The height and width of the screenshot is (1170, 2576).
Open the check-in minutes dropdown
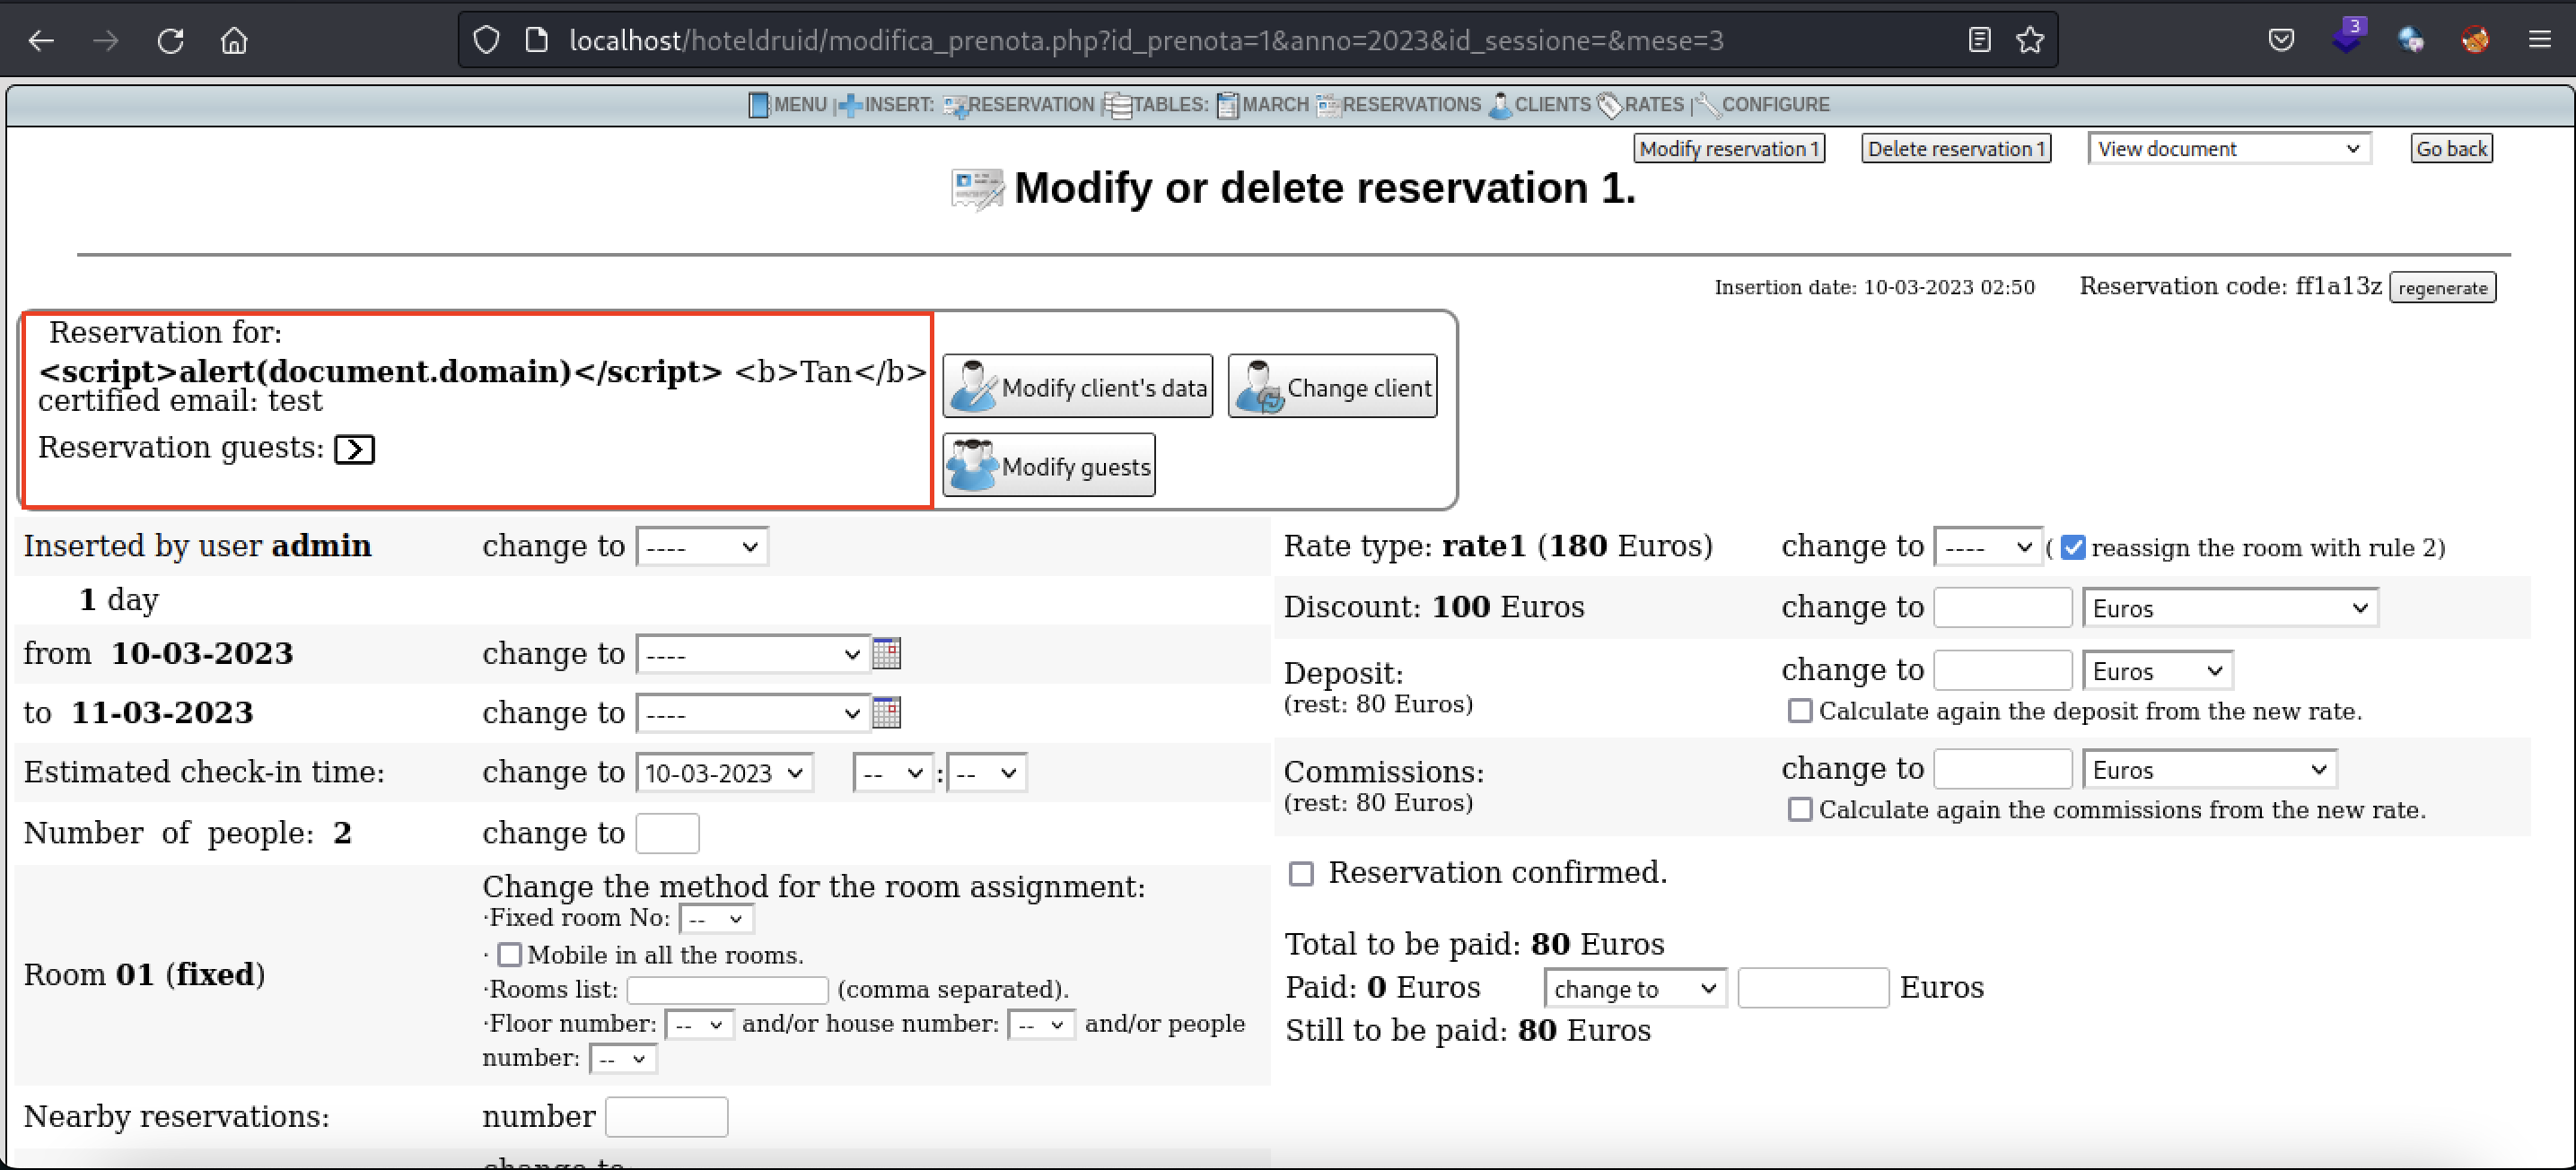[986, 773]
